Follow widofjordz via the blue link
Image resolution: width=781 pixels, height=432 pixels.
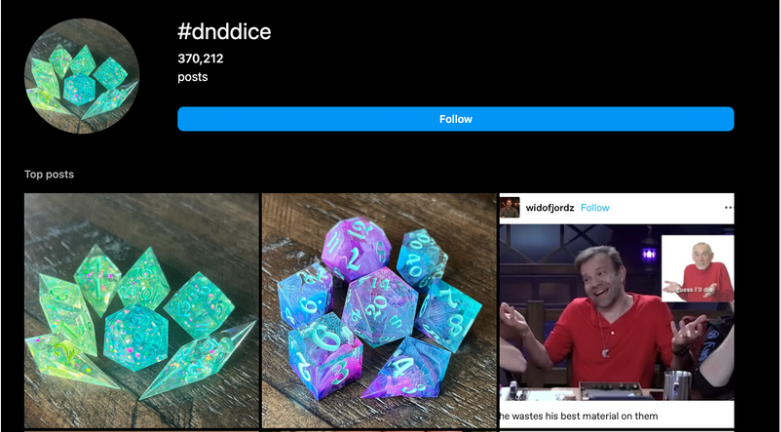tap(595, 208)
